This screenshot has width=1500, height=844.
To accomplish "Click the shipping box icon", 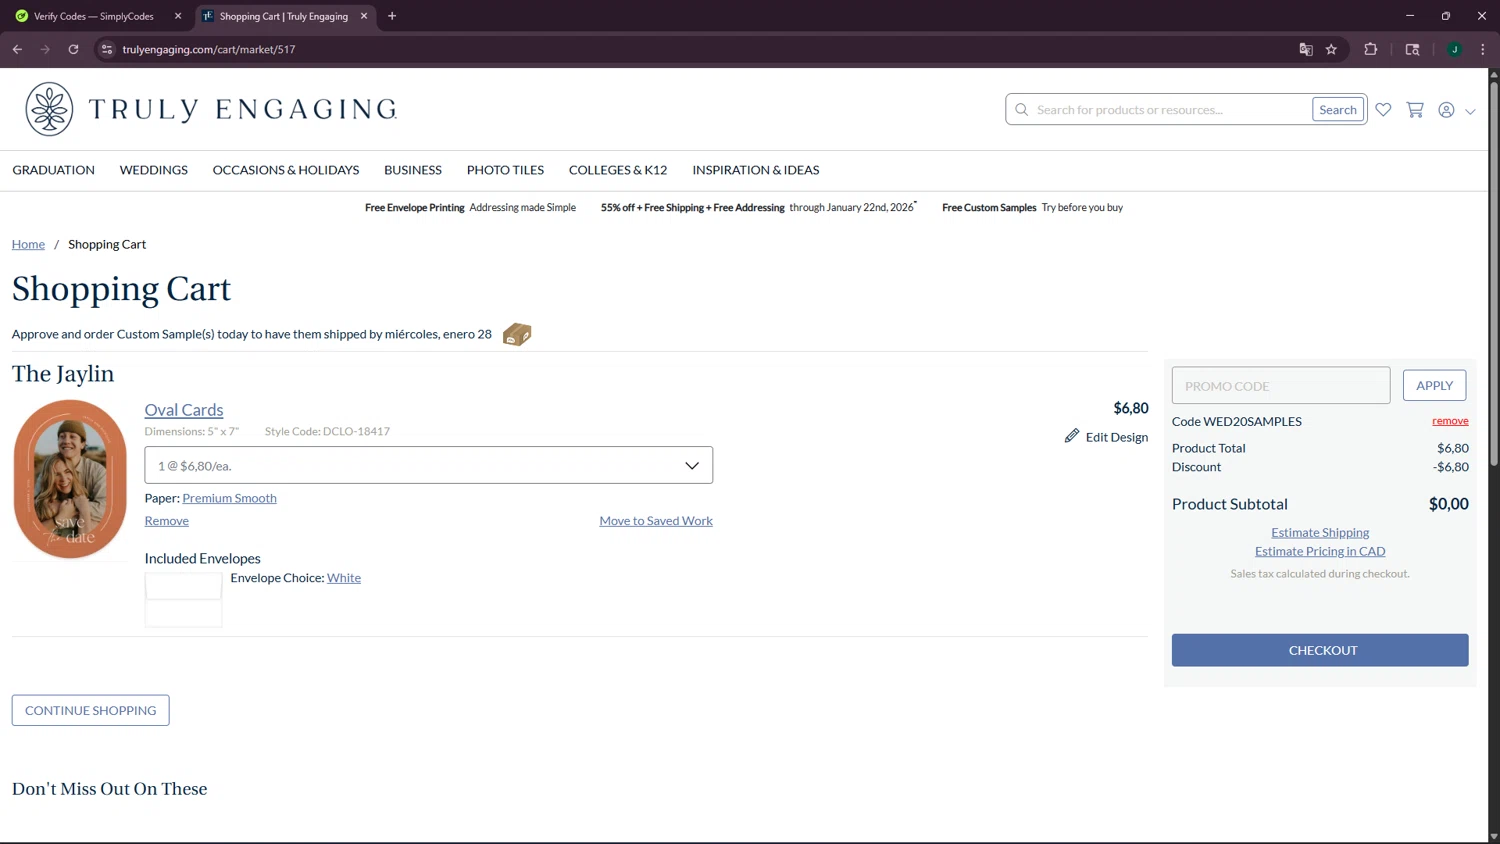I will [x=517, y=334].
